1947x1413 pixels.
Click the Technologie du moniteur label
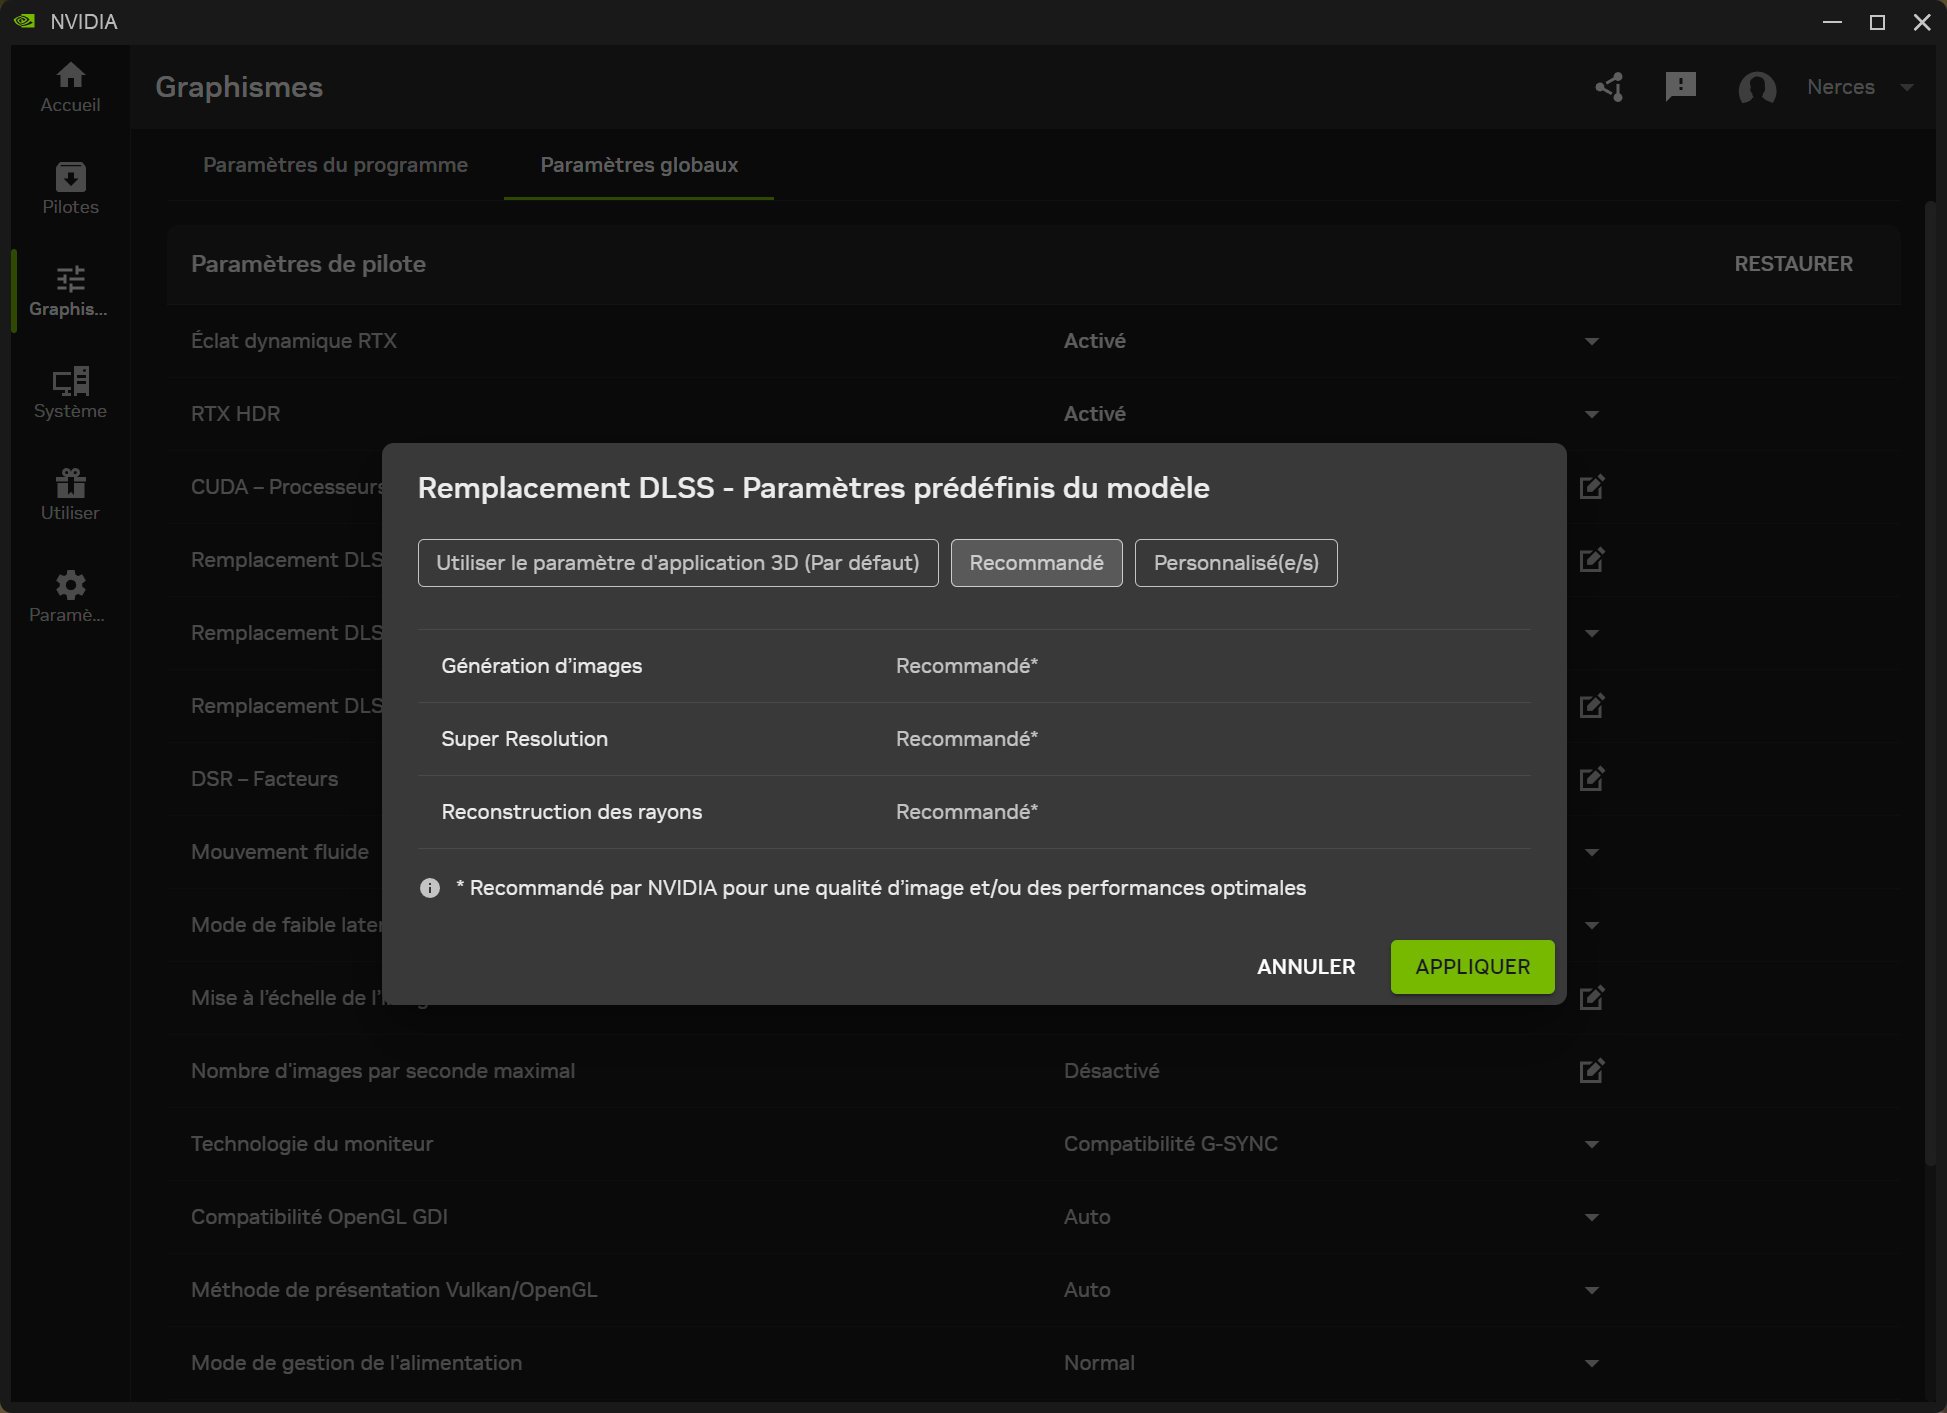[x=312, y=1144]
